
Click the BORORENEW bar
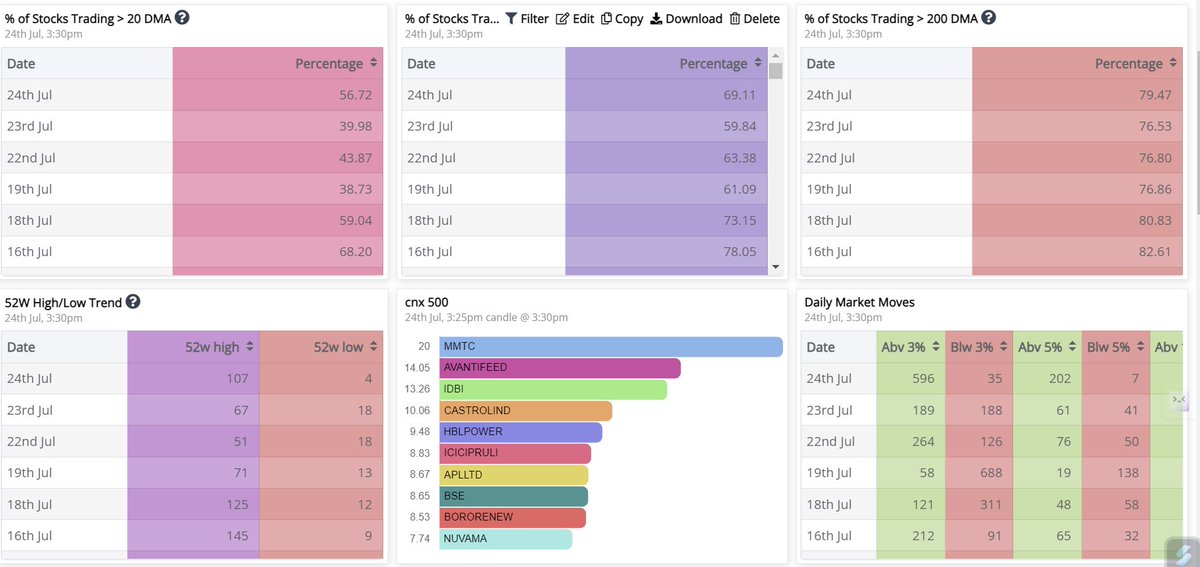point(512,517)
